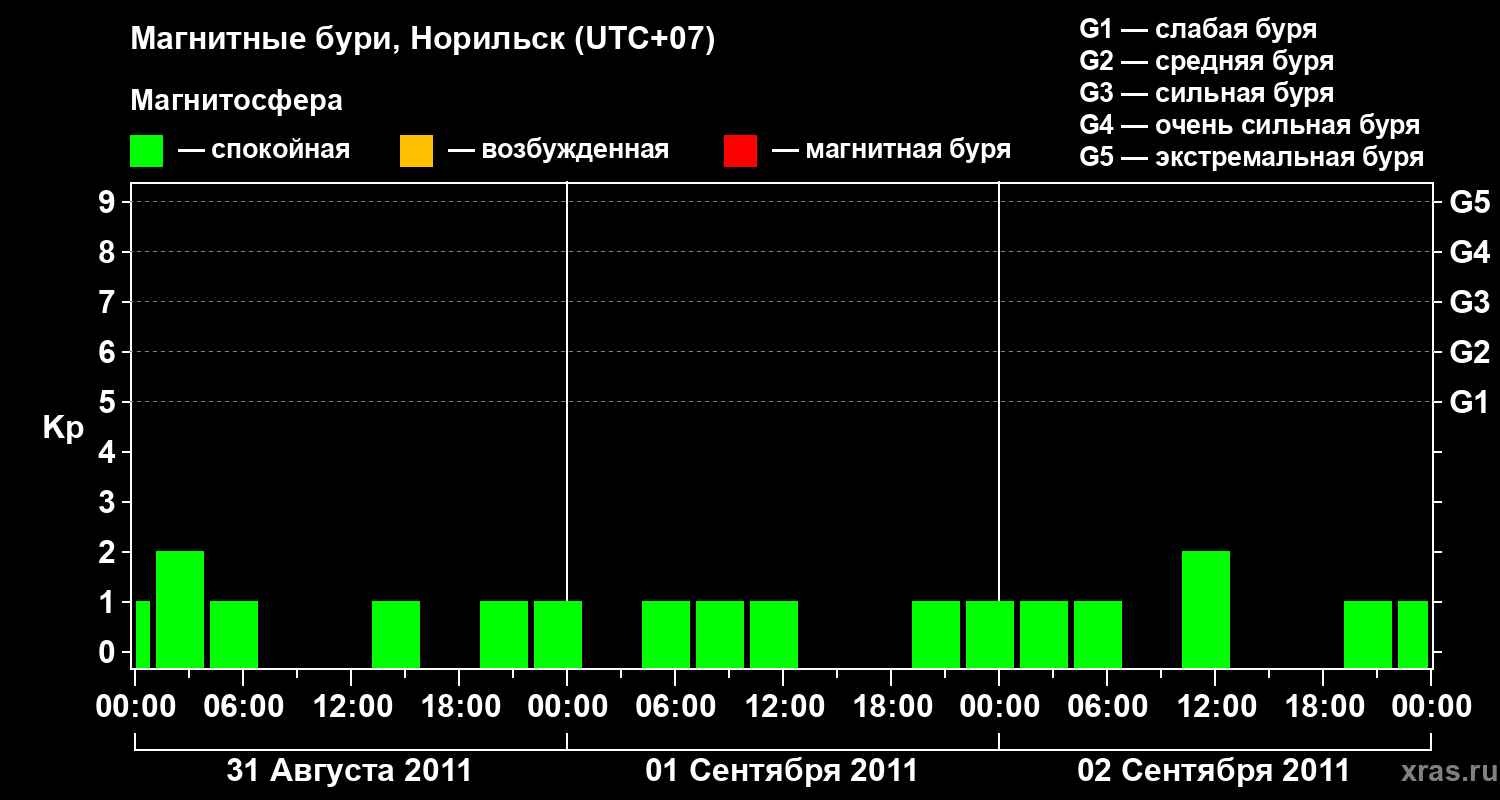Click the bar covering 06:00 on 01 Сентября
Viewport: 1500px width, 800px height.
tap(666, 634)
